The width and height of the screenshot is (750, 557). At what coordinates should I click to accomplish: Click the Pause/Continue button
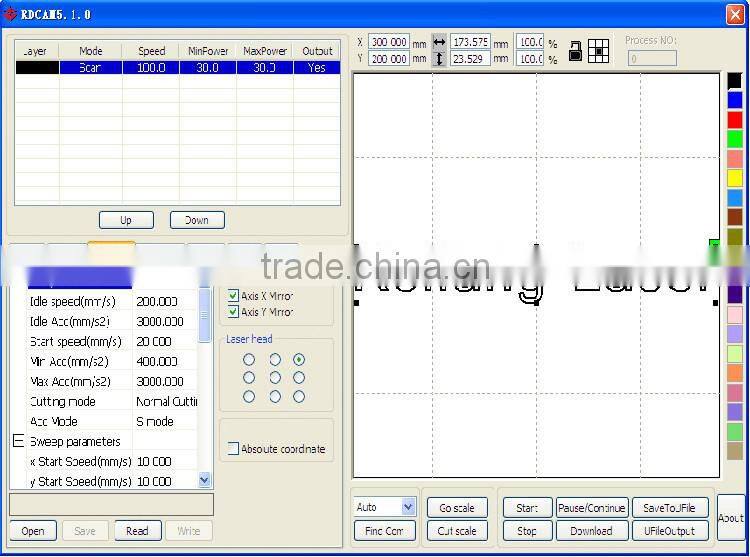click(591, 508)
